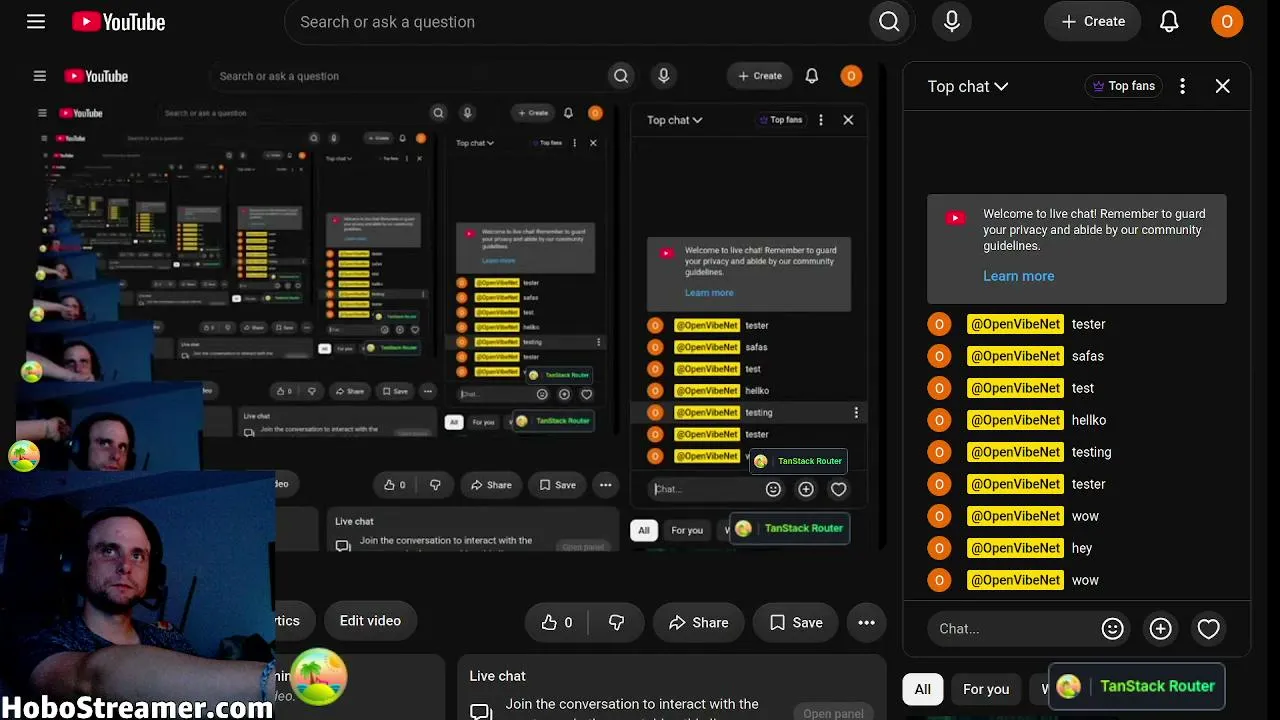Go to YouTube home via the header logo

point(118,21)
